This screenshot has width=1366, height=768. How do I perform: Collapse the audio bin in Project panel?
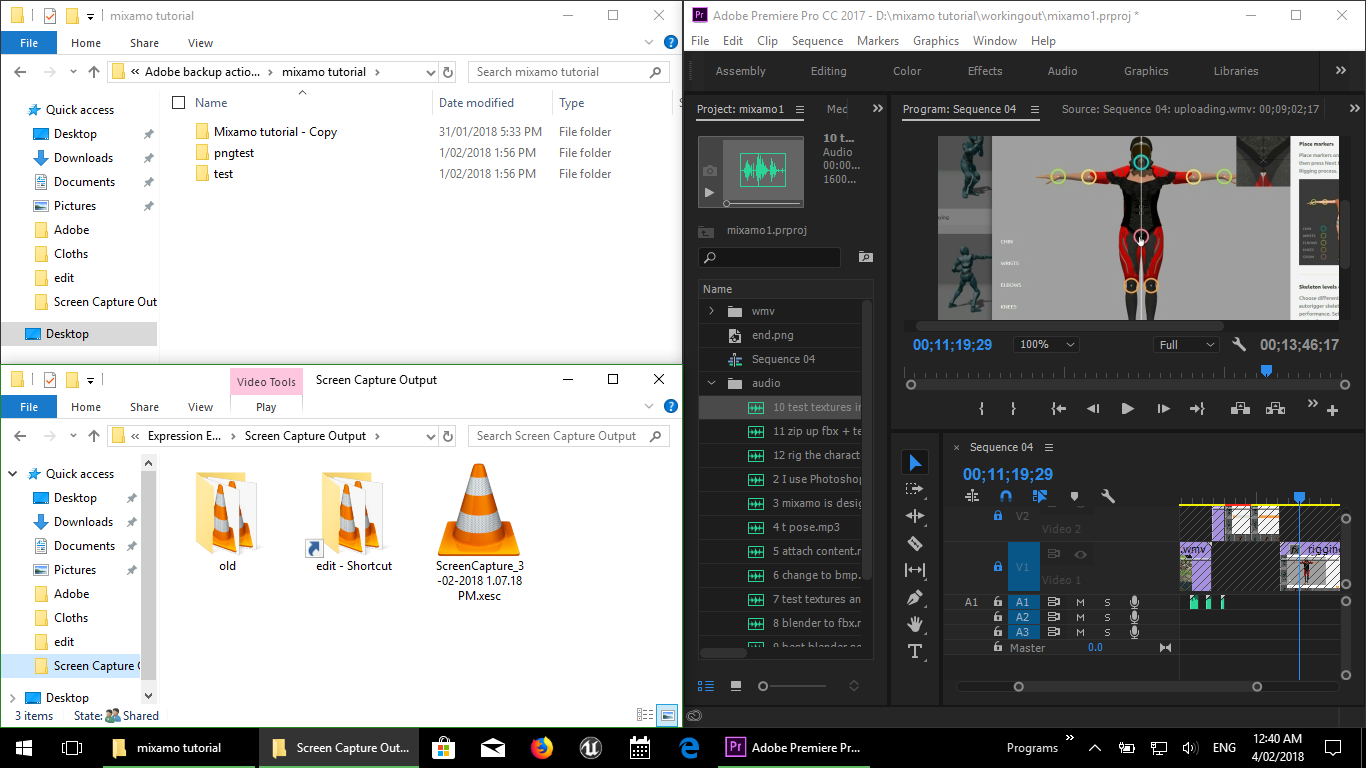pos(711,383)
